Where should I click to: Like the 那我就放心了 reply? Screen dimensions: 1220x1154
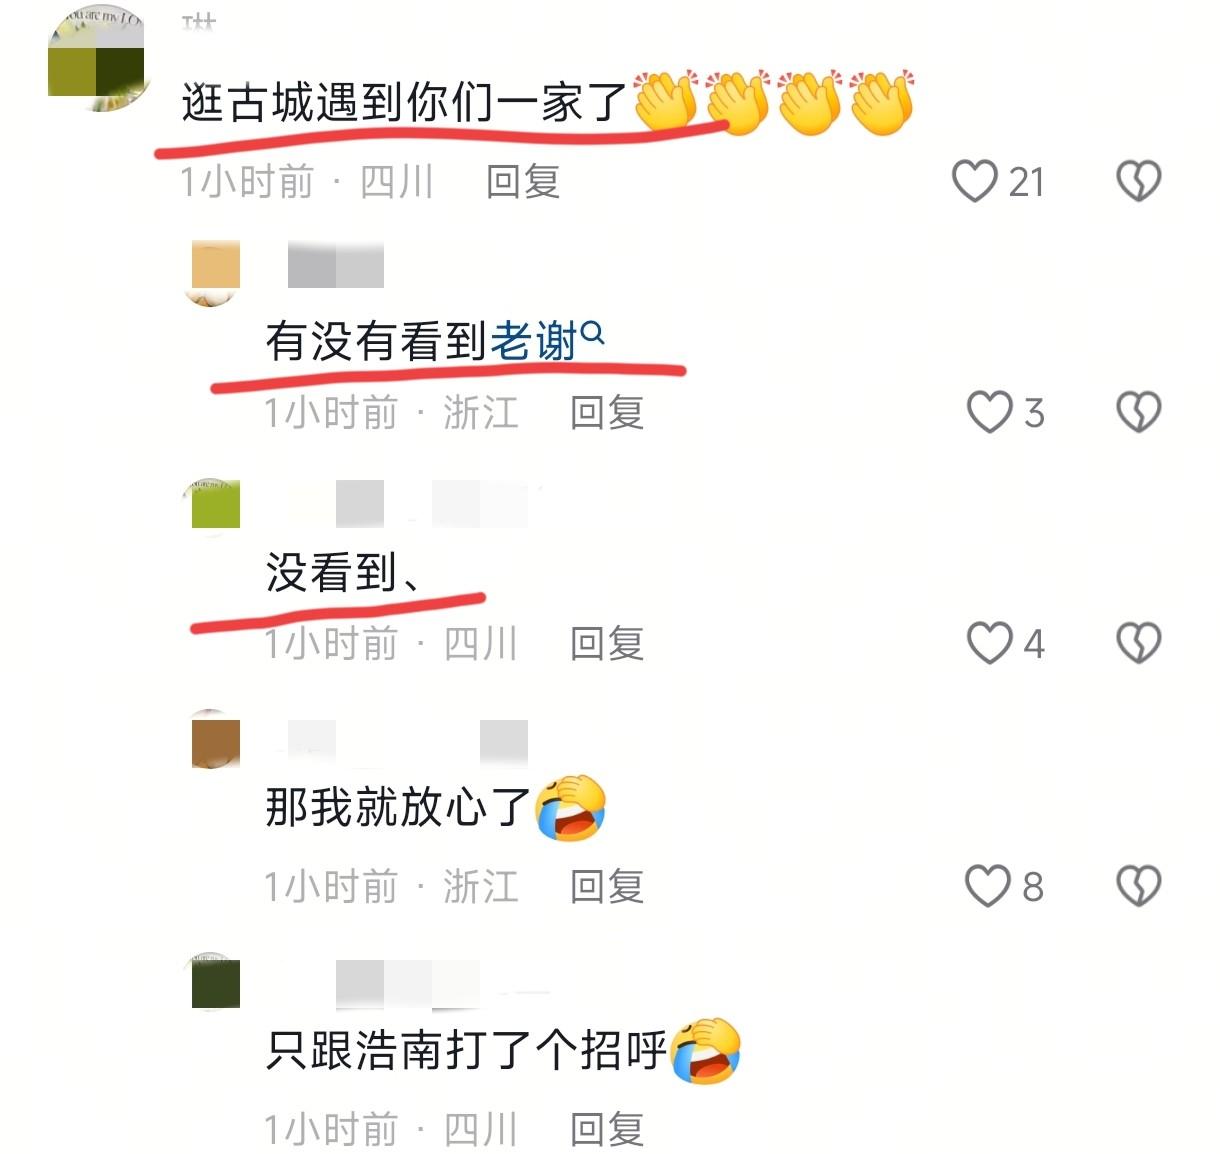pyautogui.click(x=988, y=885)
